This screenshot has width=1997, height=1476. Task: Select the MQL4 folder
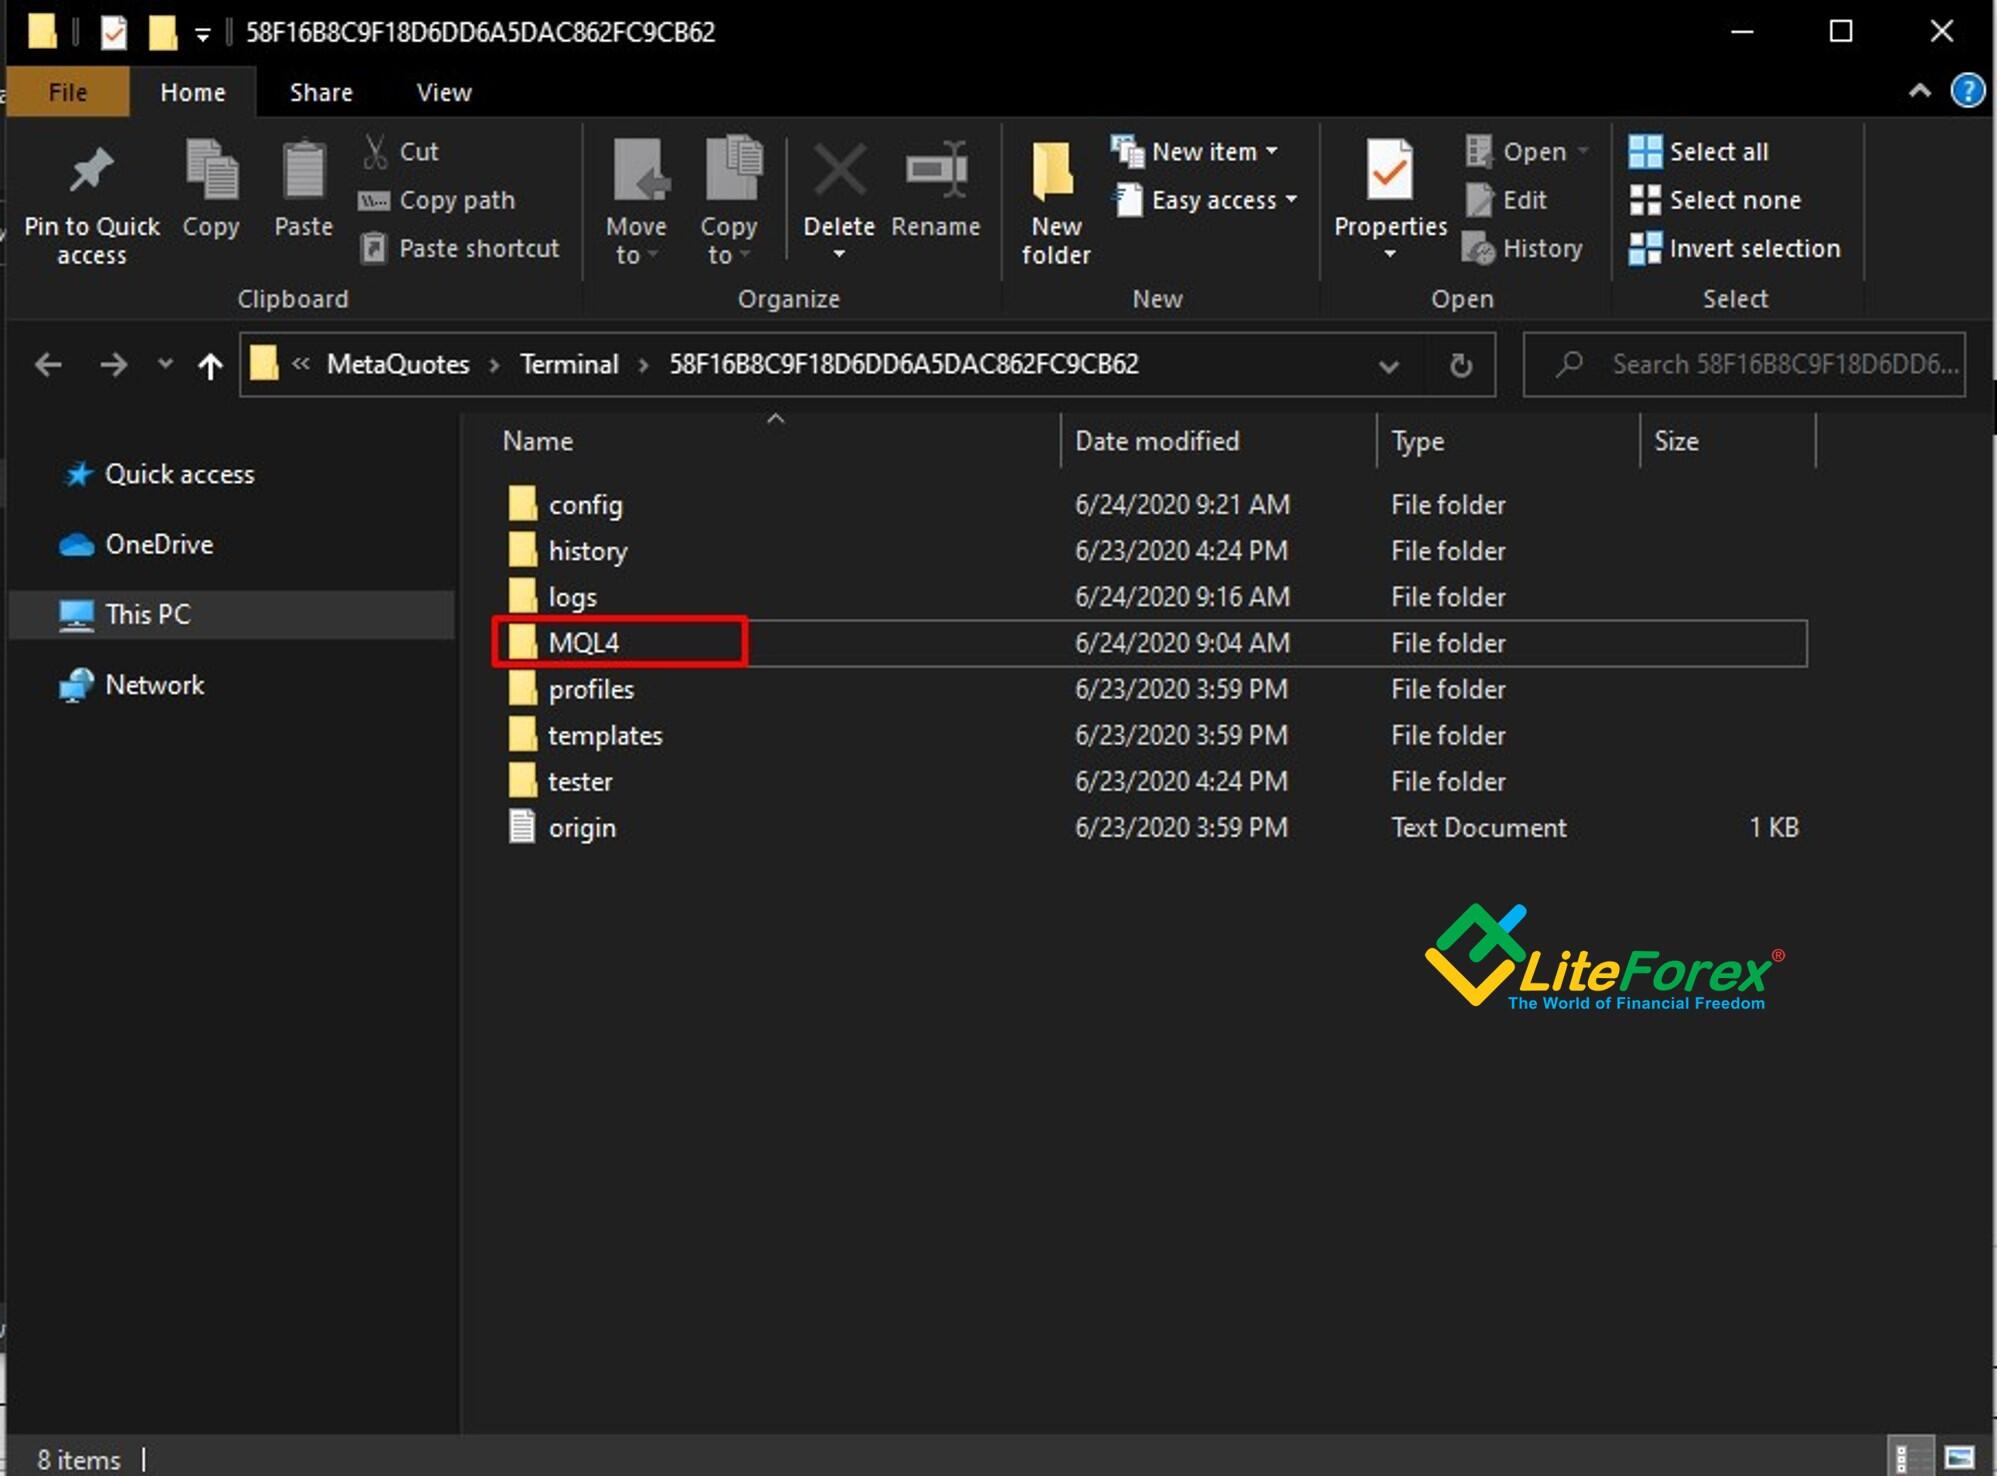(583, 643)
